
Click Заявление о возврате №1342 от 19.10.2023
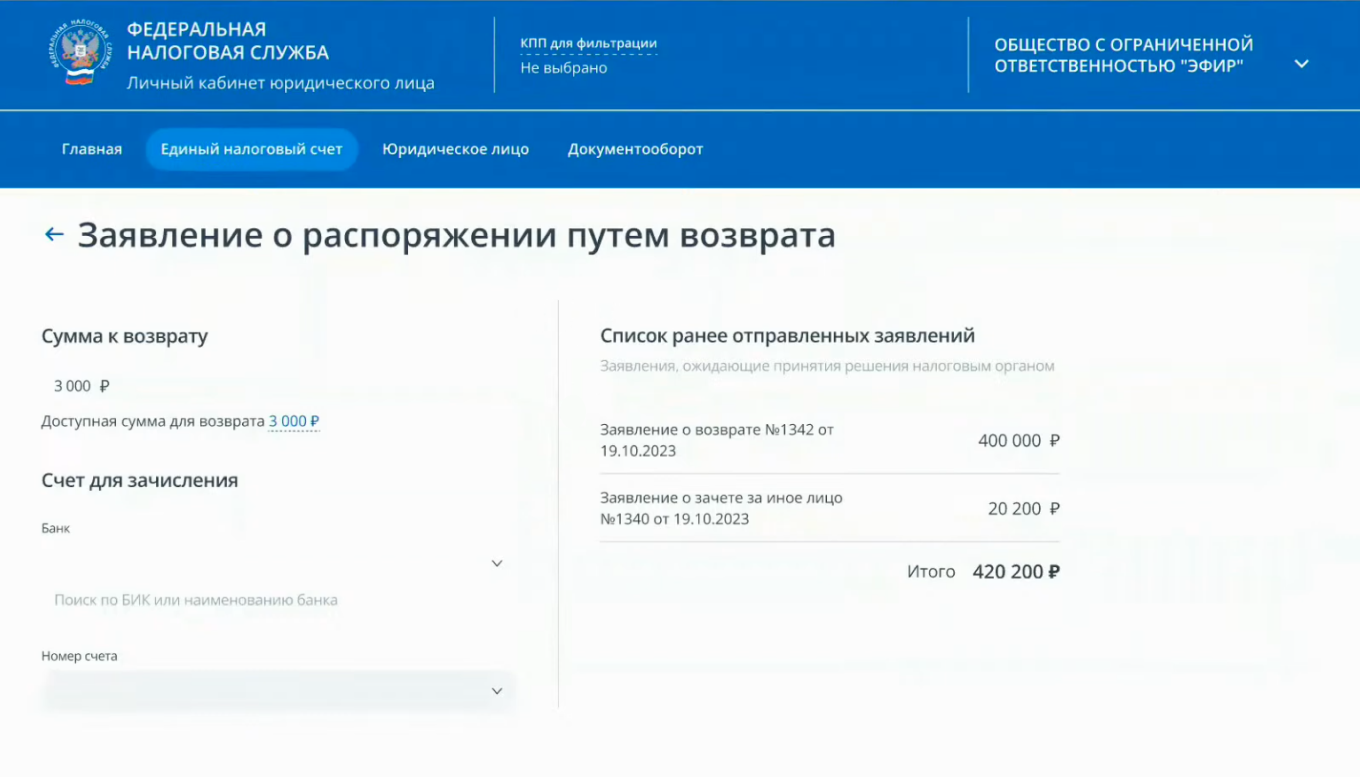(718, 440)
